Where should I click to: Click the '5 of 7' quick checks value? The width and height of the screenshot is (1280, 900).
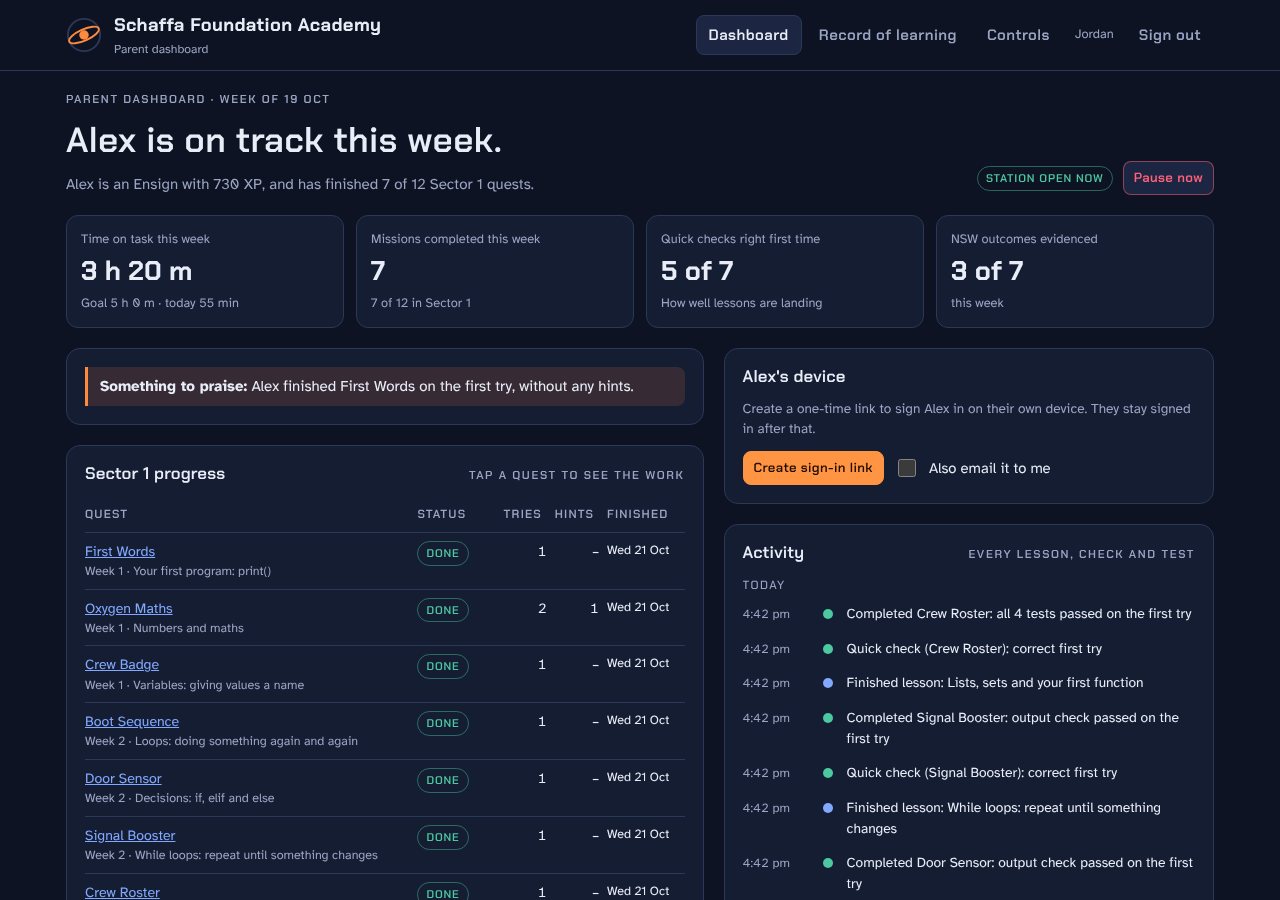coord(697,271)
